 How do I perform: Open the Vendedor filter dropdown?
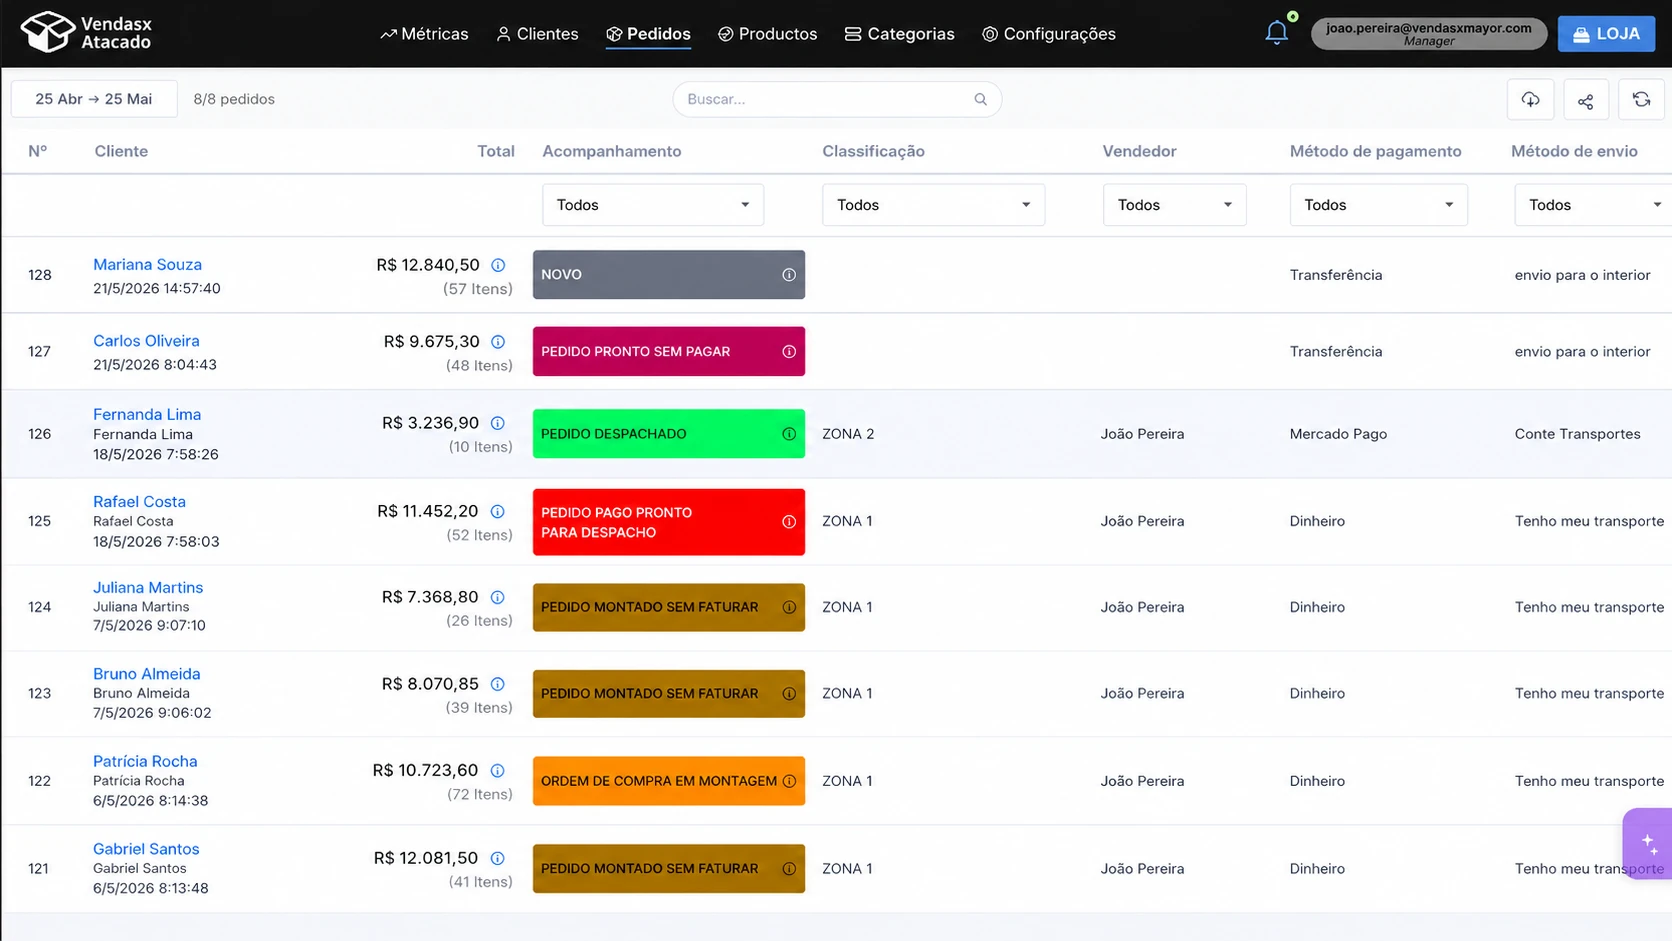(1174, 205)
